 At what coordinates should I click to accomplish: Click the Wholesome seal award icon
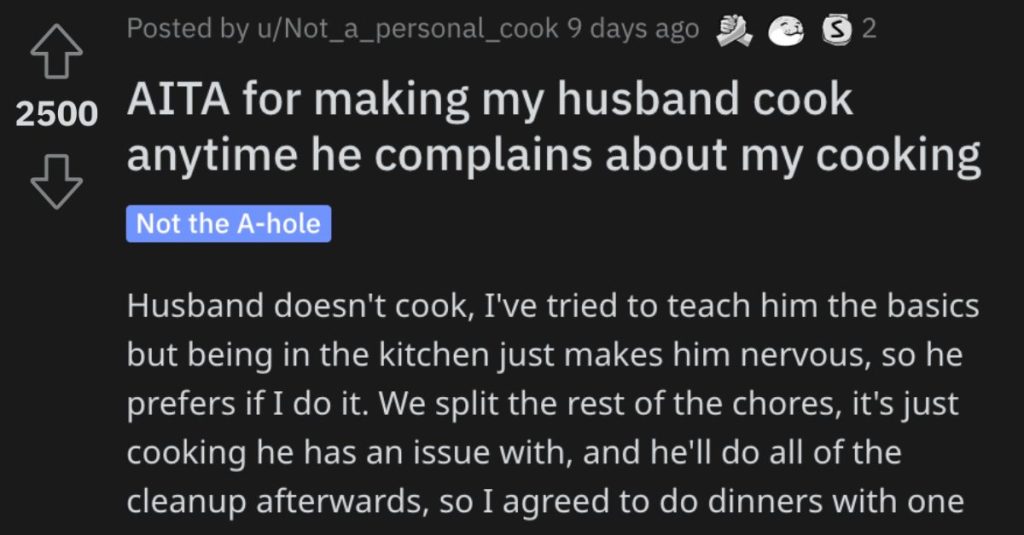786,31
